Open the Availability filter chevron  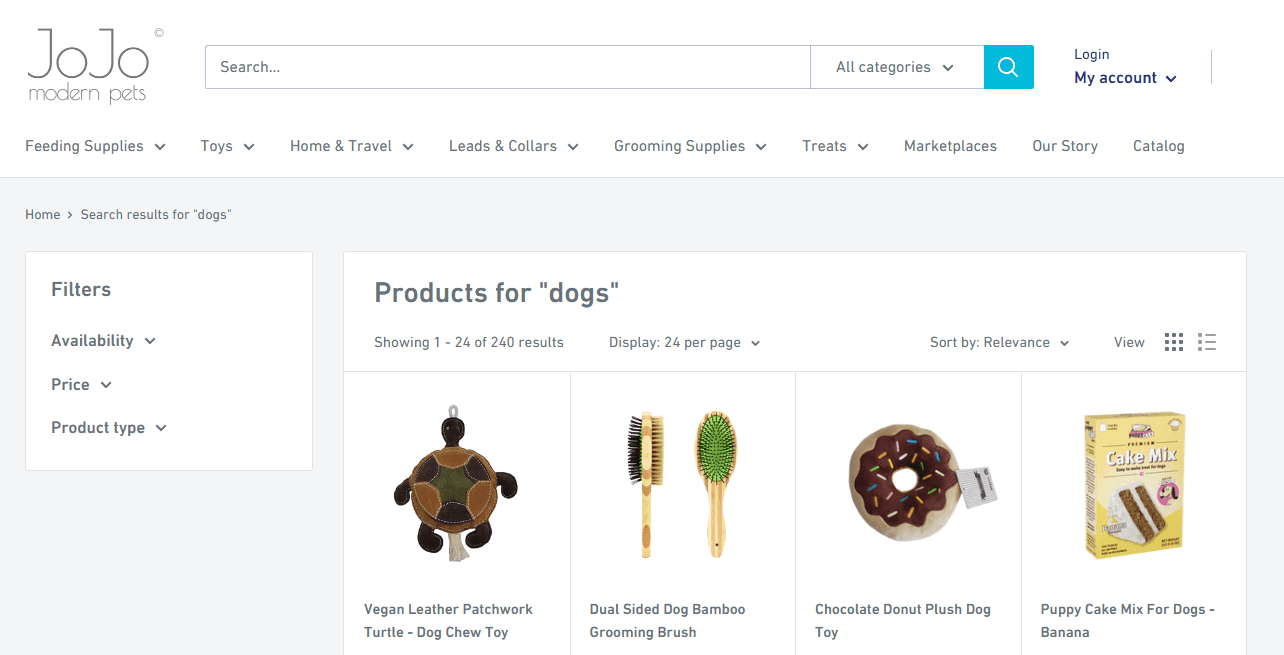click(151, 341)
